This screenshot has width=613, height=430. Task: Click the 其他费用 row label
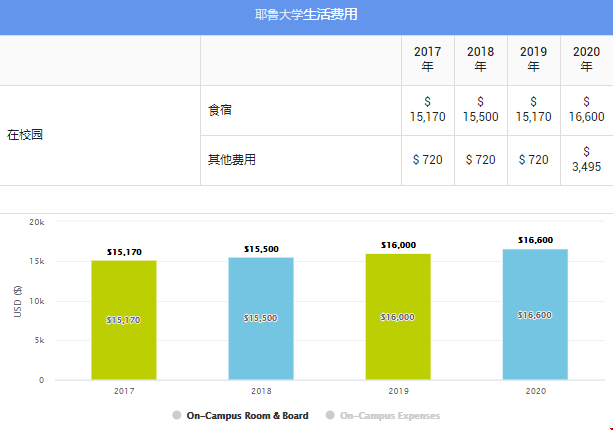click(x=232, y=159)
